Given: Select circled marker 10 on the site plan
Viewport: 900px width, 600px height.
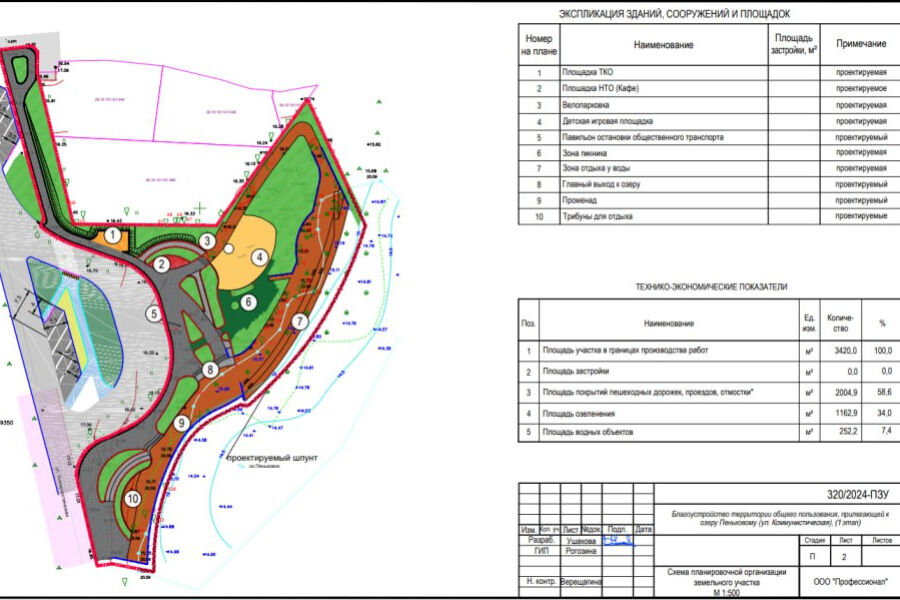Looking at the screenshot, I should (133, 498).
